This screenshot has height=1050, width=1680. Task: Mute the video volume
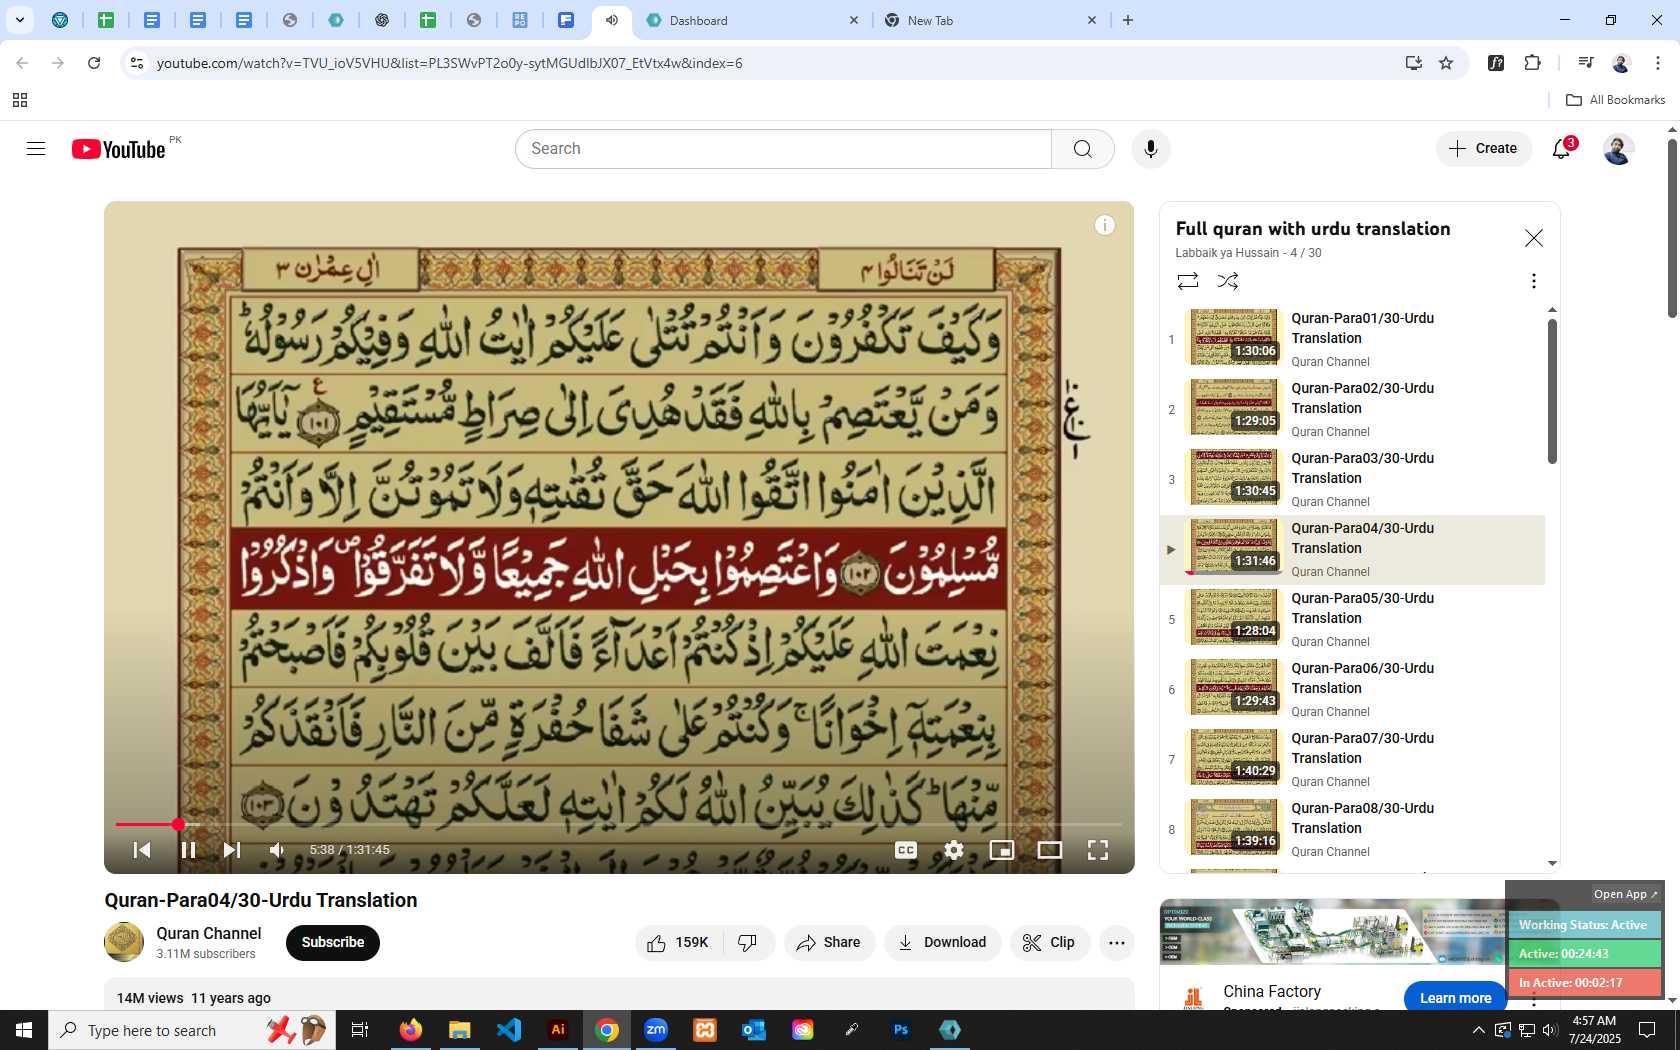(277, 850)
